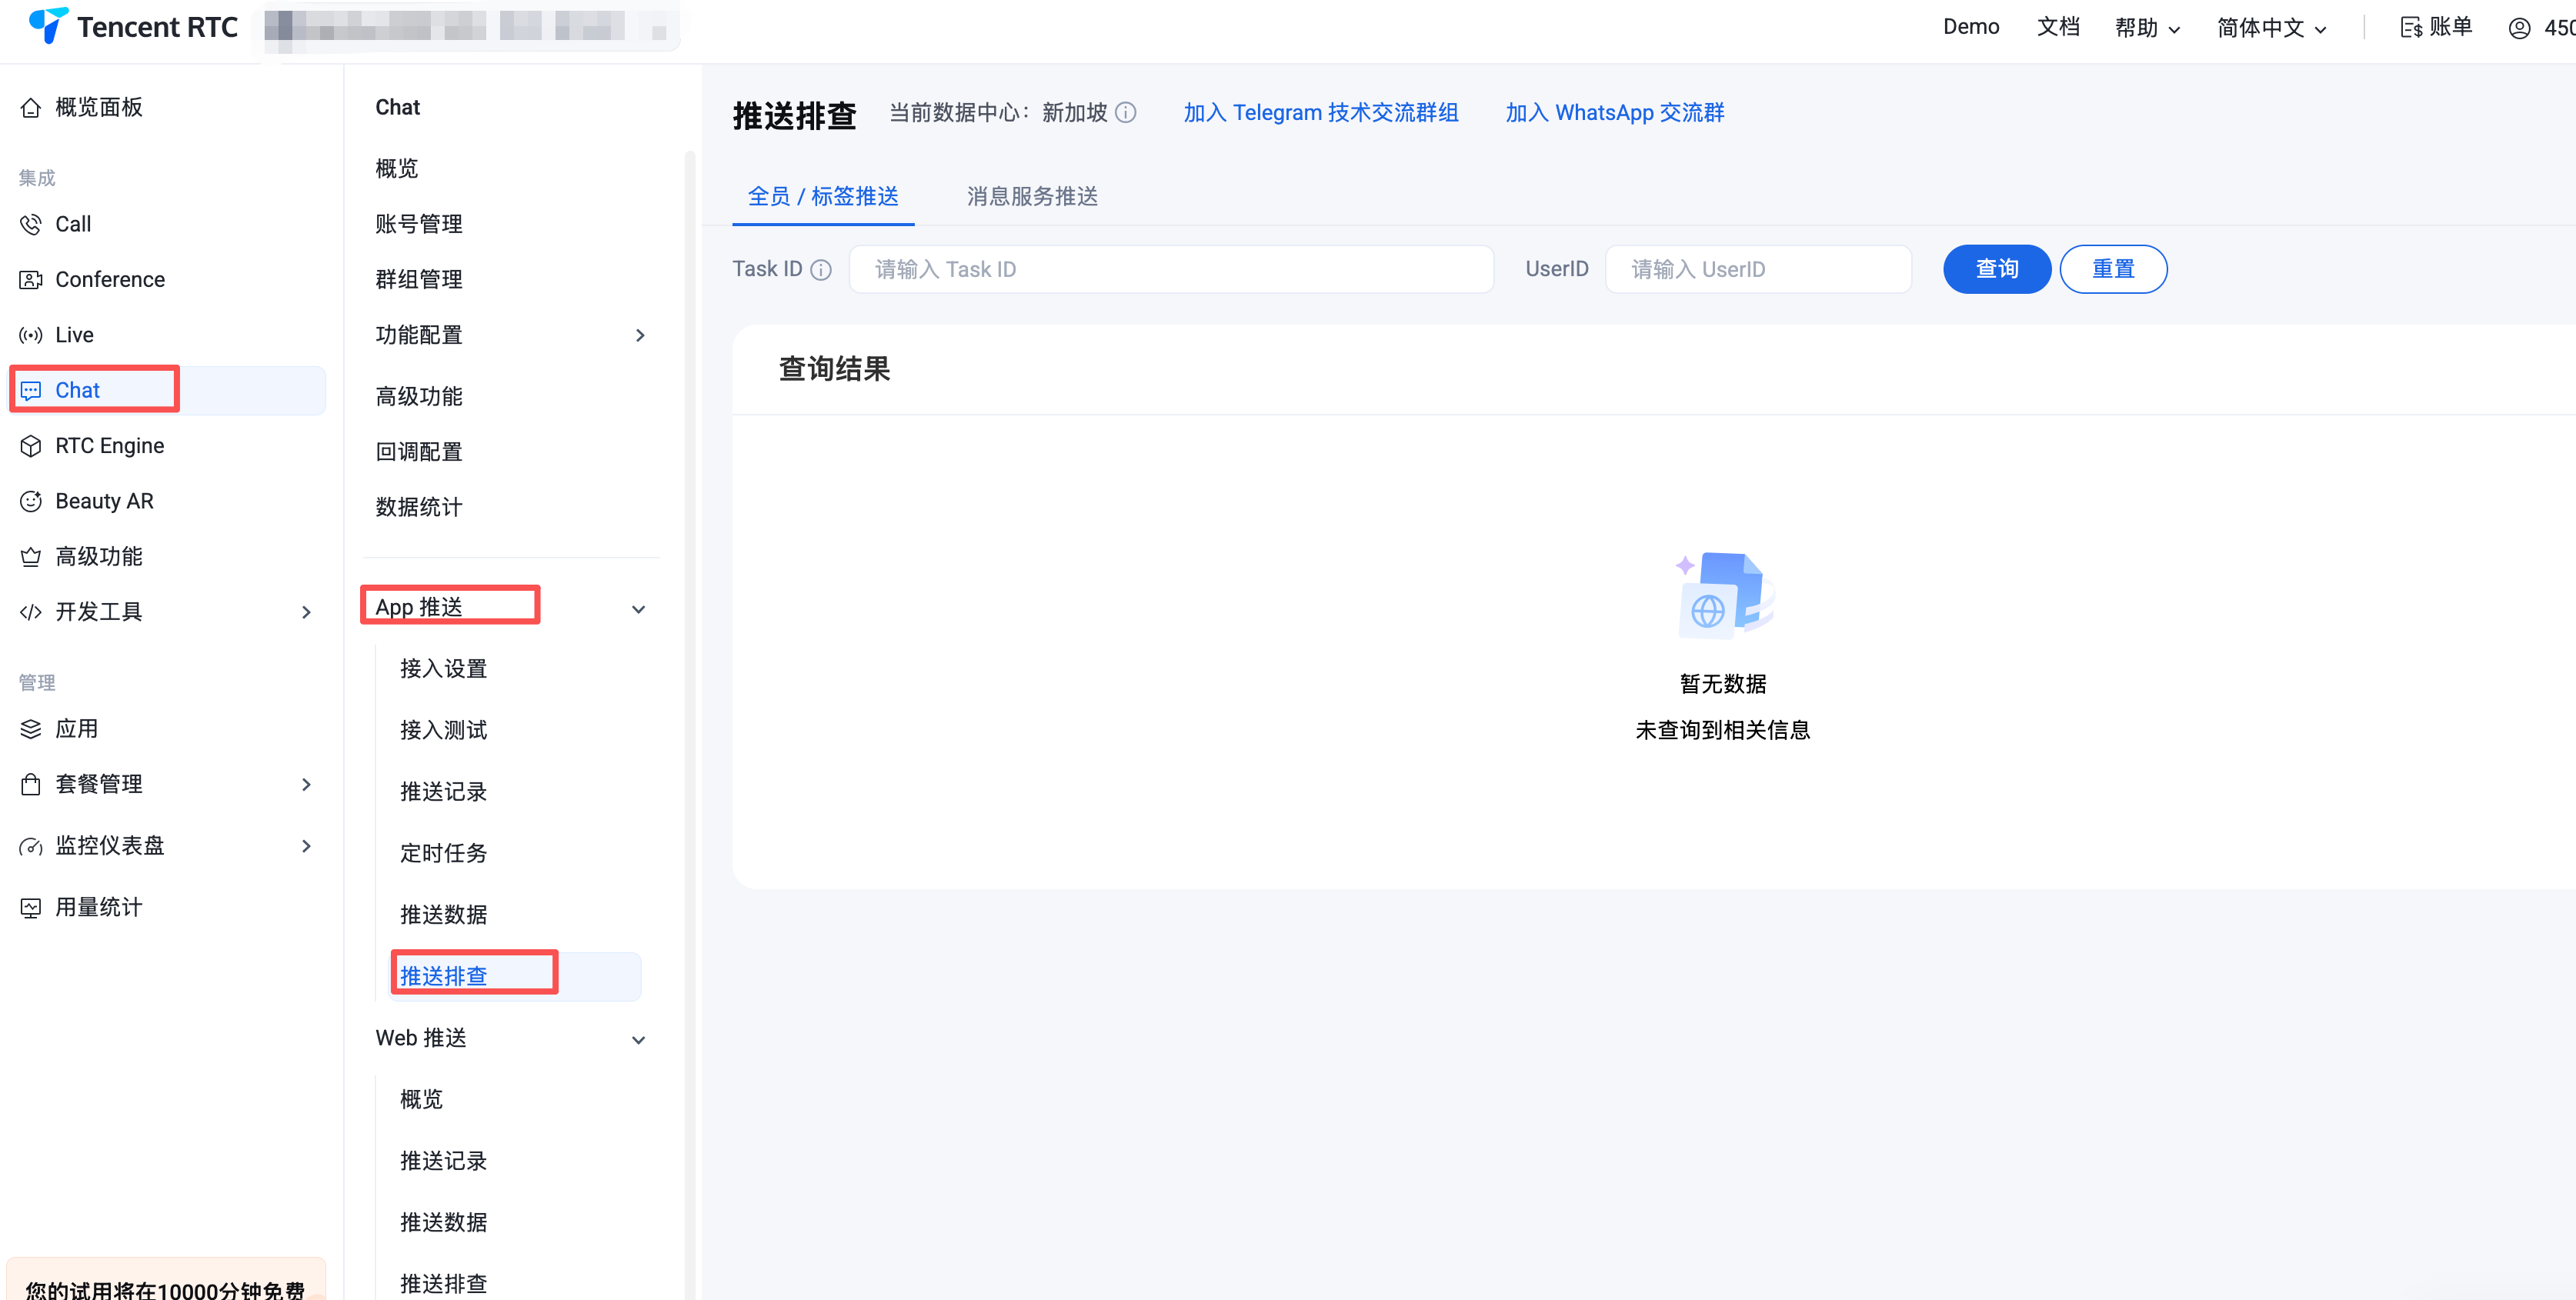This screenshot has width=2576, height=1300.
Task: Select the 全员 / 标签推送 tab
Action: (x=823, y=196)
